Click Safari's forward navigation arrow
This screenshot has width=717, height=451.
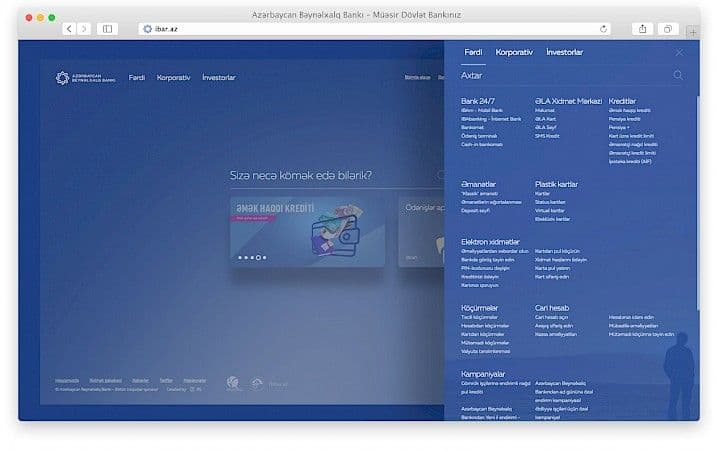click(84, 29)
